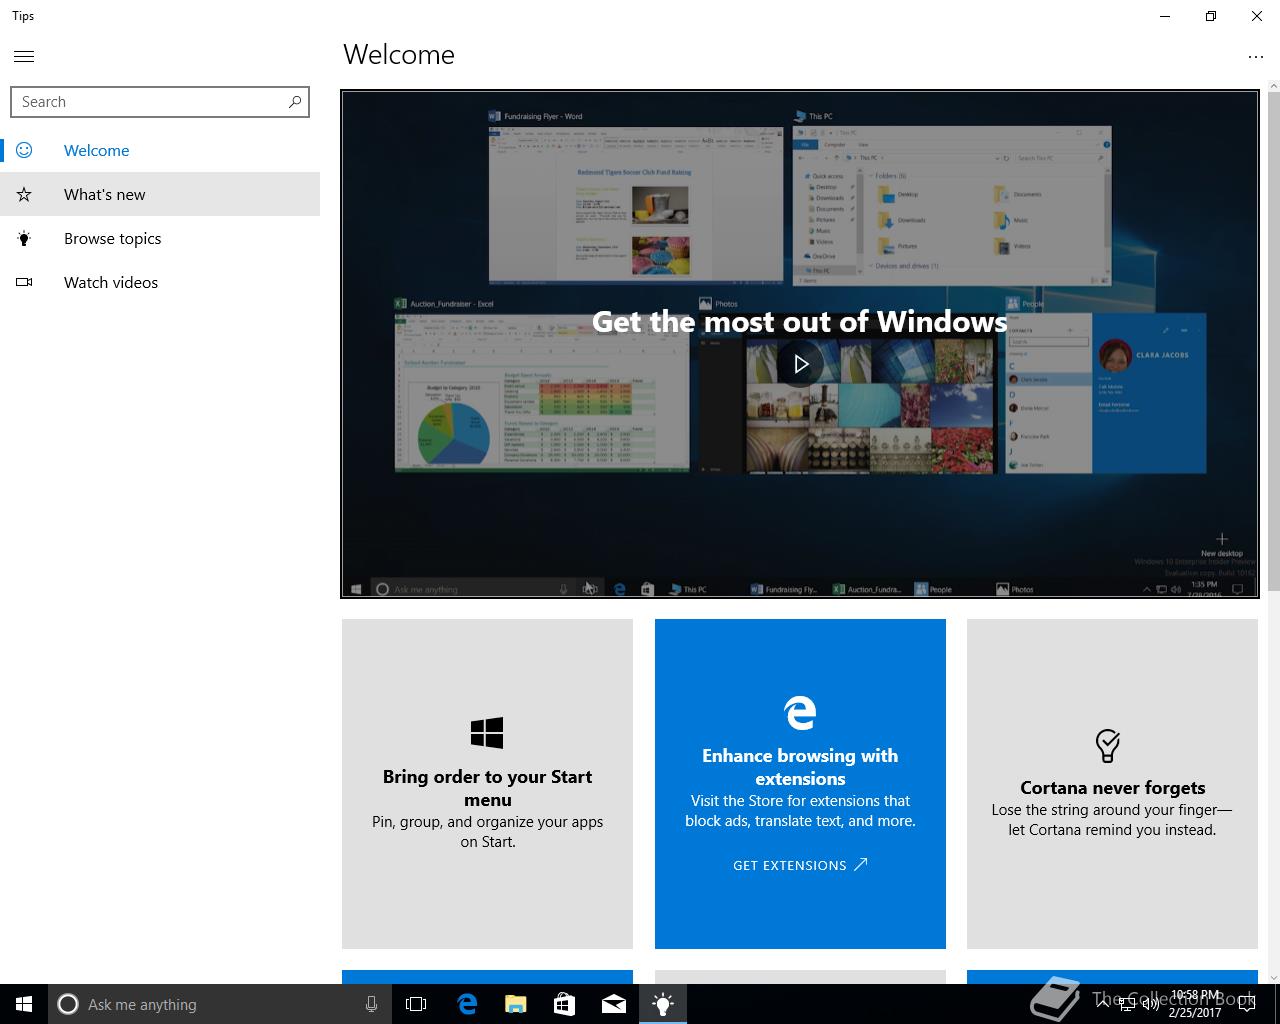Select What's new in the sidebar
Viewport: 1280px width, 1024px height.
coord(160,194)
